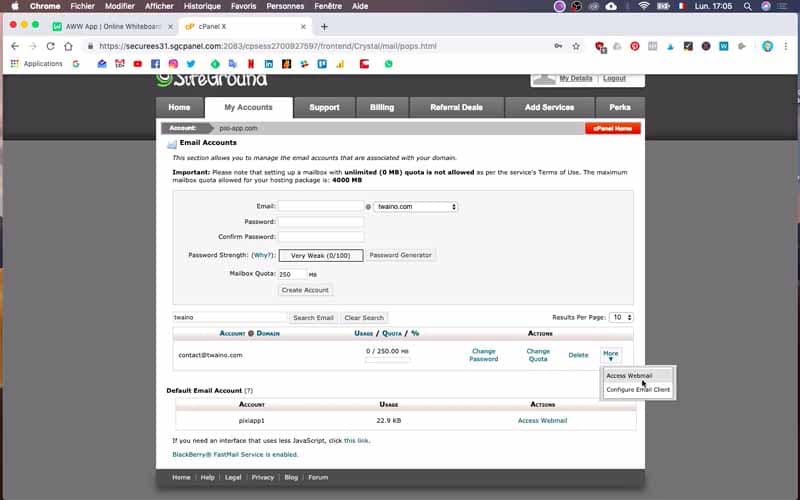Close the cPanel X tab

click(303, 27)
